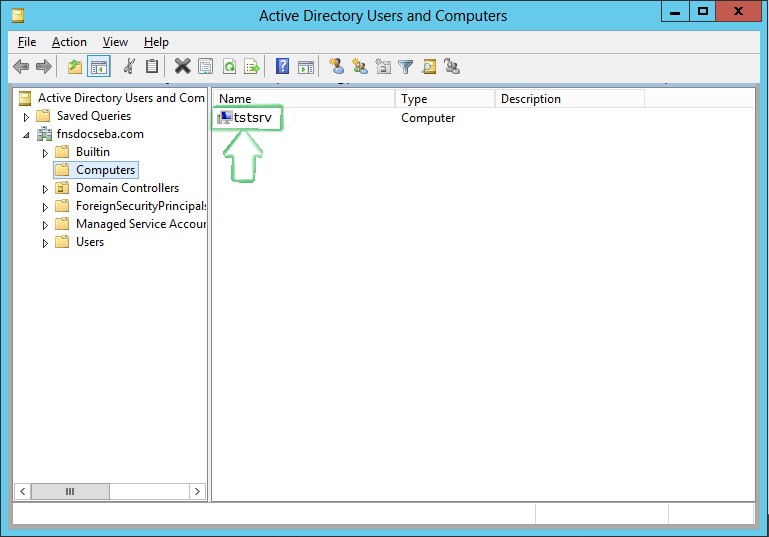Open the Action menu
This screenshot has height=537, width=769.
coord(69,42)
